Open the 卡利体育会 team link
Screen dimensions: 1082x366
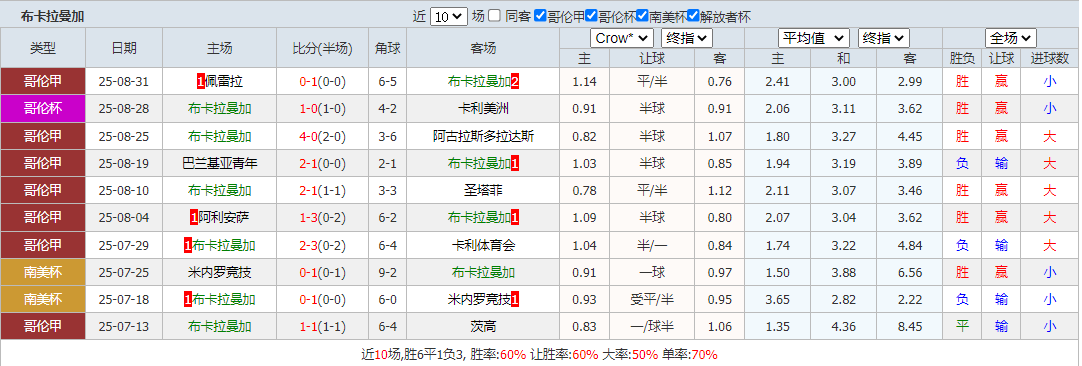(483, 245)
